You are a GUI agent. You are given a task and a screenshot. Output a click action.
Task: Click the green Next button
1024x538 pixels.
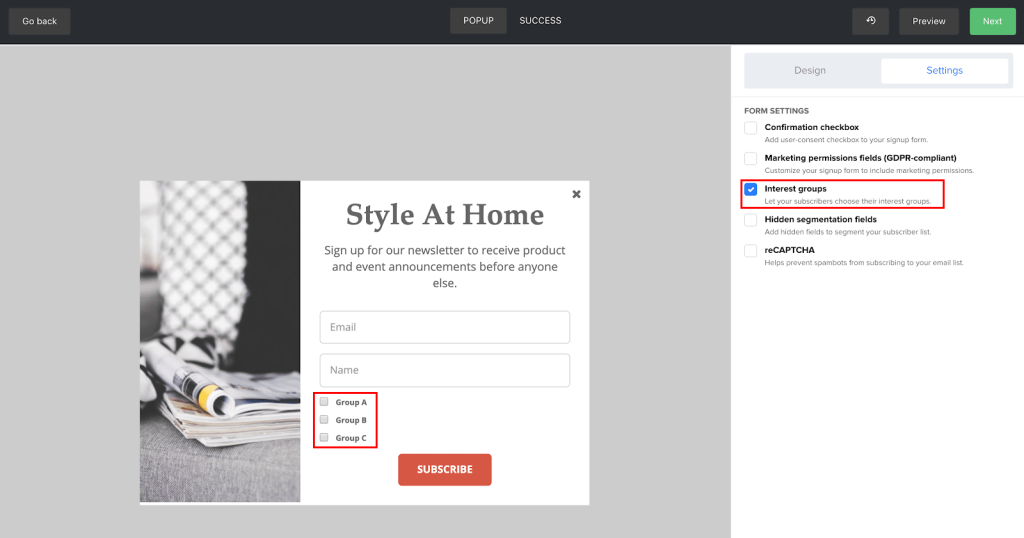point(992,21)
